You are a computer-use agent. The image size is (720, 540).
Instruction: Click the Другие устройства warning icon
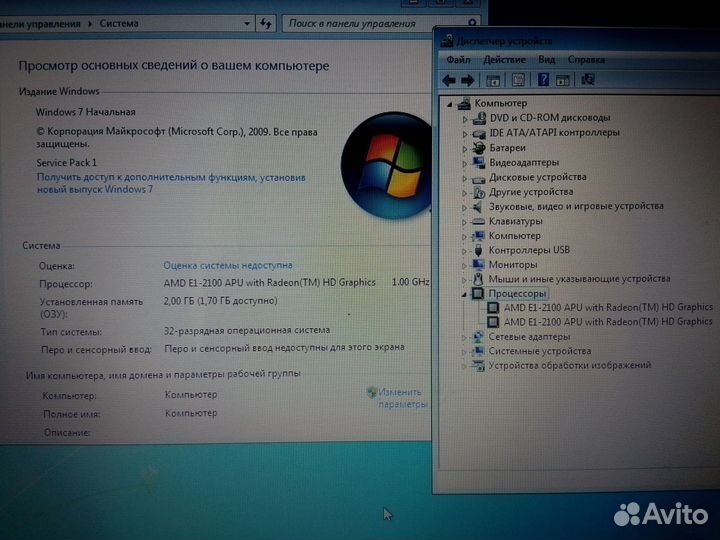pos(478,192)
